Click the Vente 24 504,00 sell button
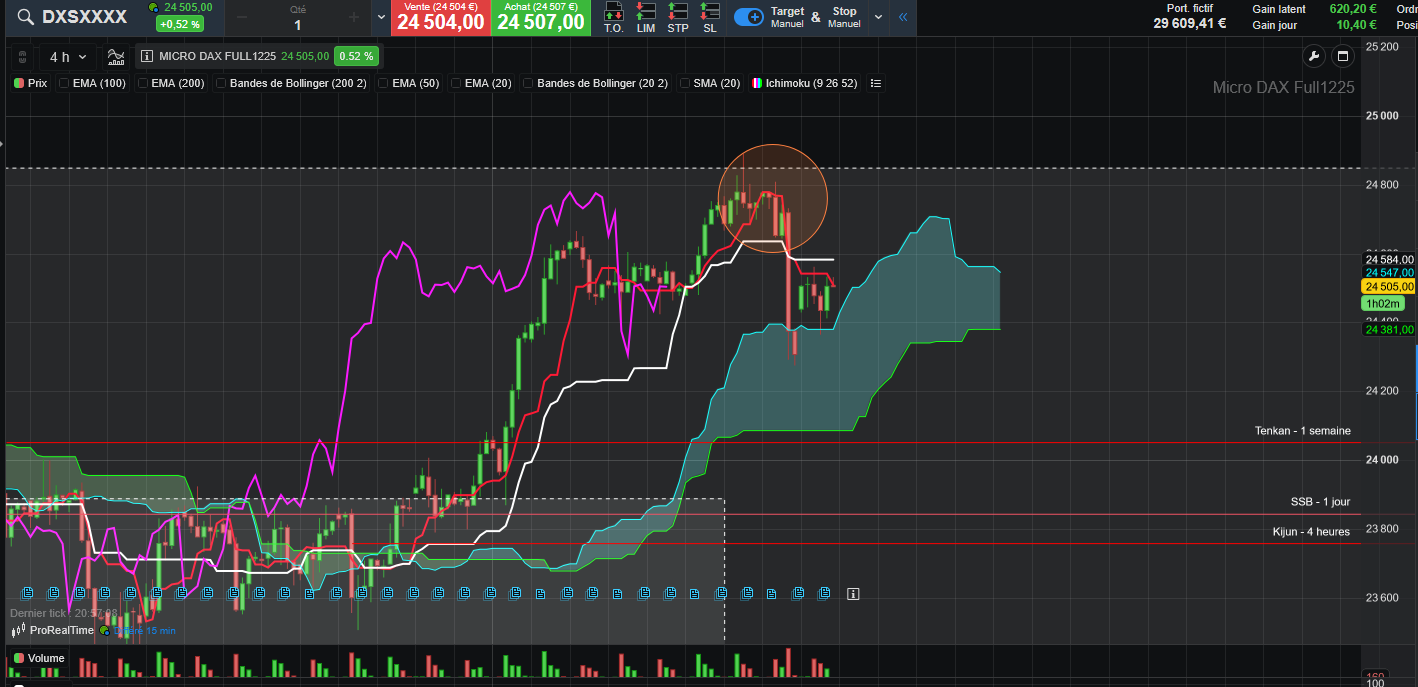This screenshot has width=1418, height=687. click(441, 17)
